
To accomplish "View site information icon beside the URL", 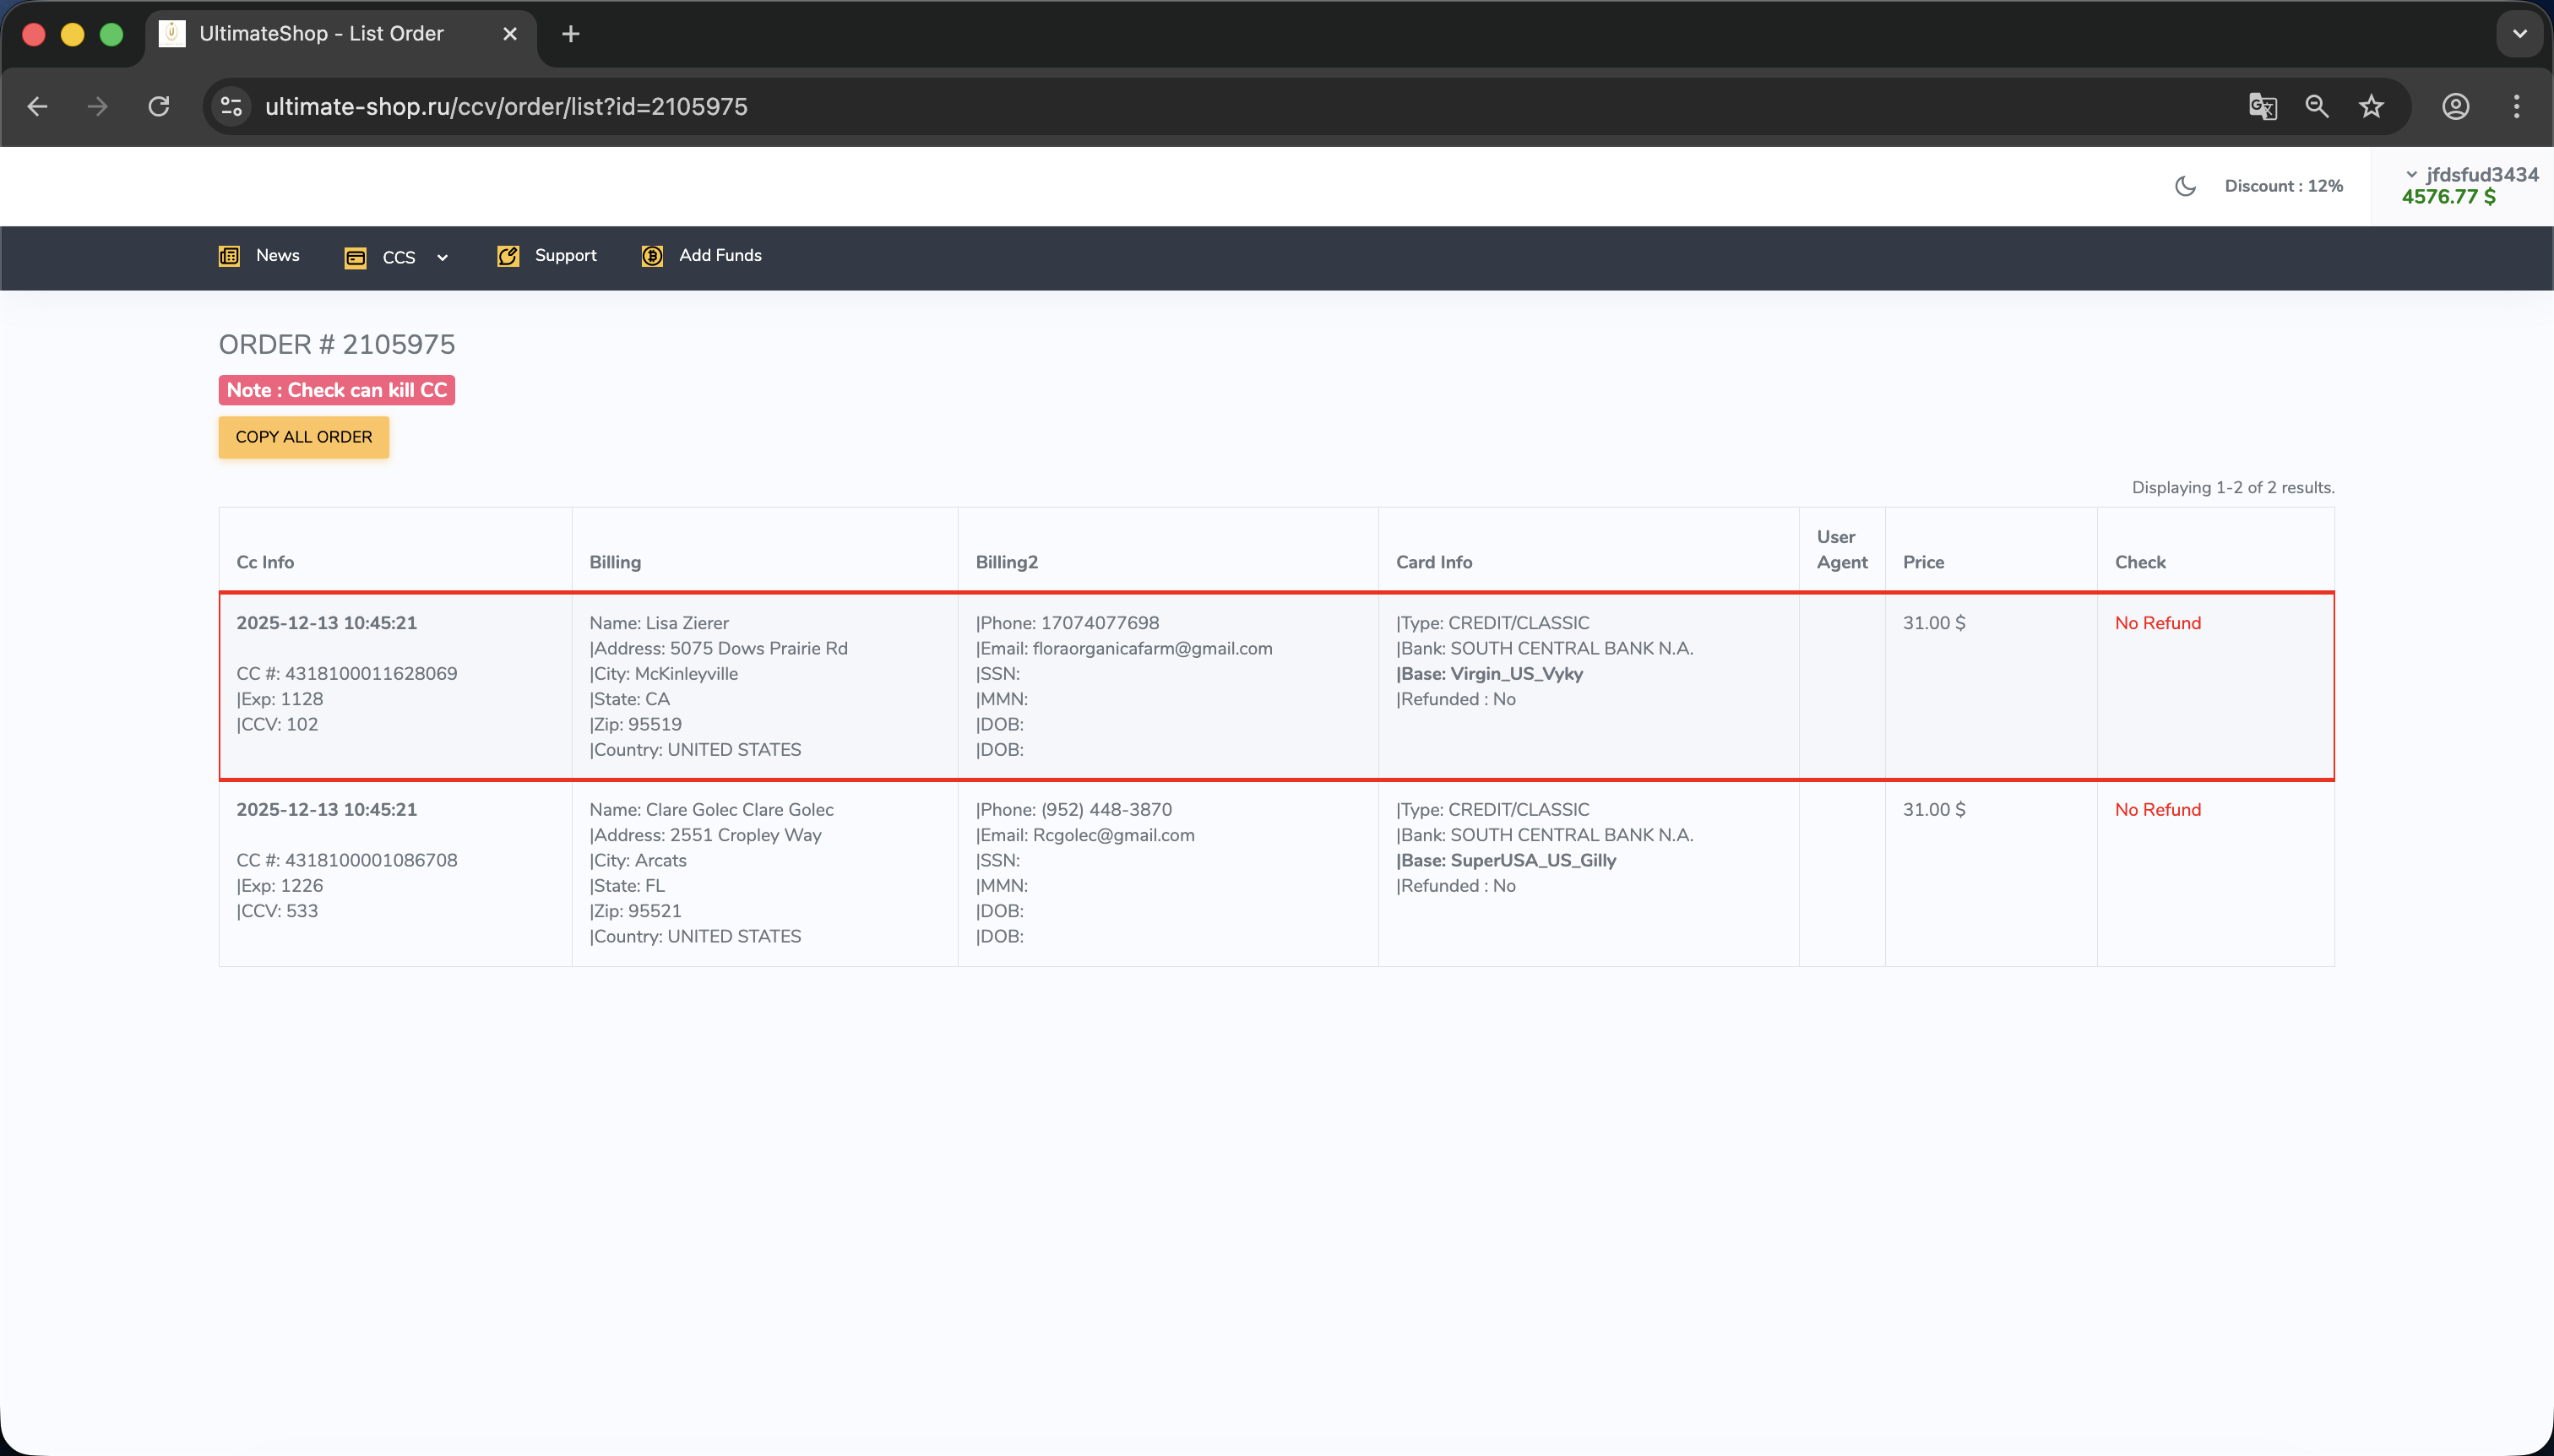I will 232,106.
